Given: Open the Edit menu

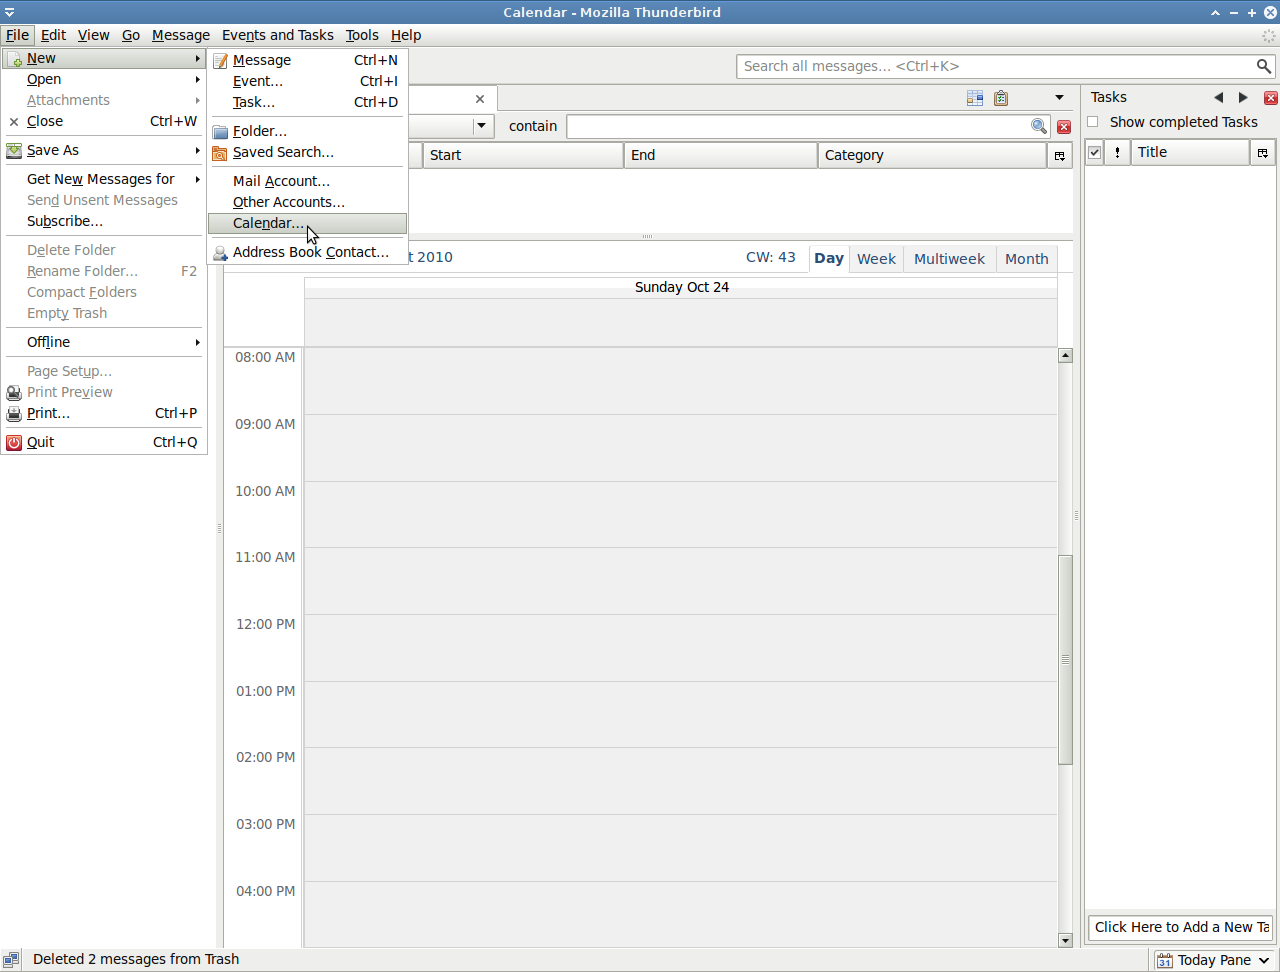Looking at the screenshot, I should tap(53, 35).
